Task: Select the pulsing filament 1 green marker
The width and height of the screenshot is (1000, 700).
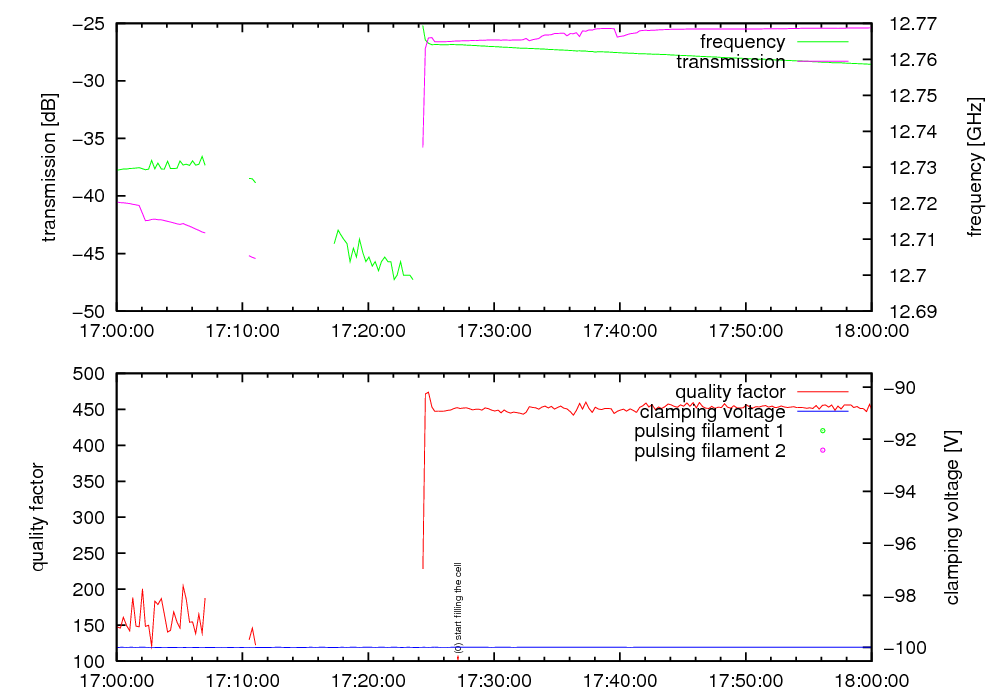Action: 822,431
